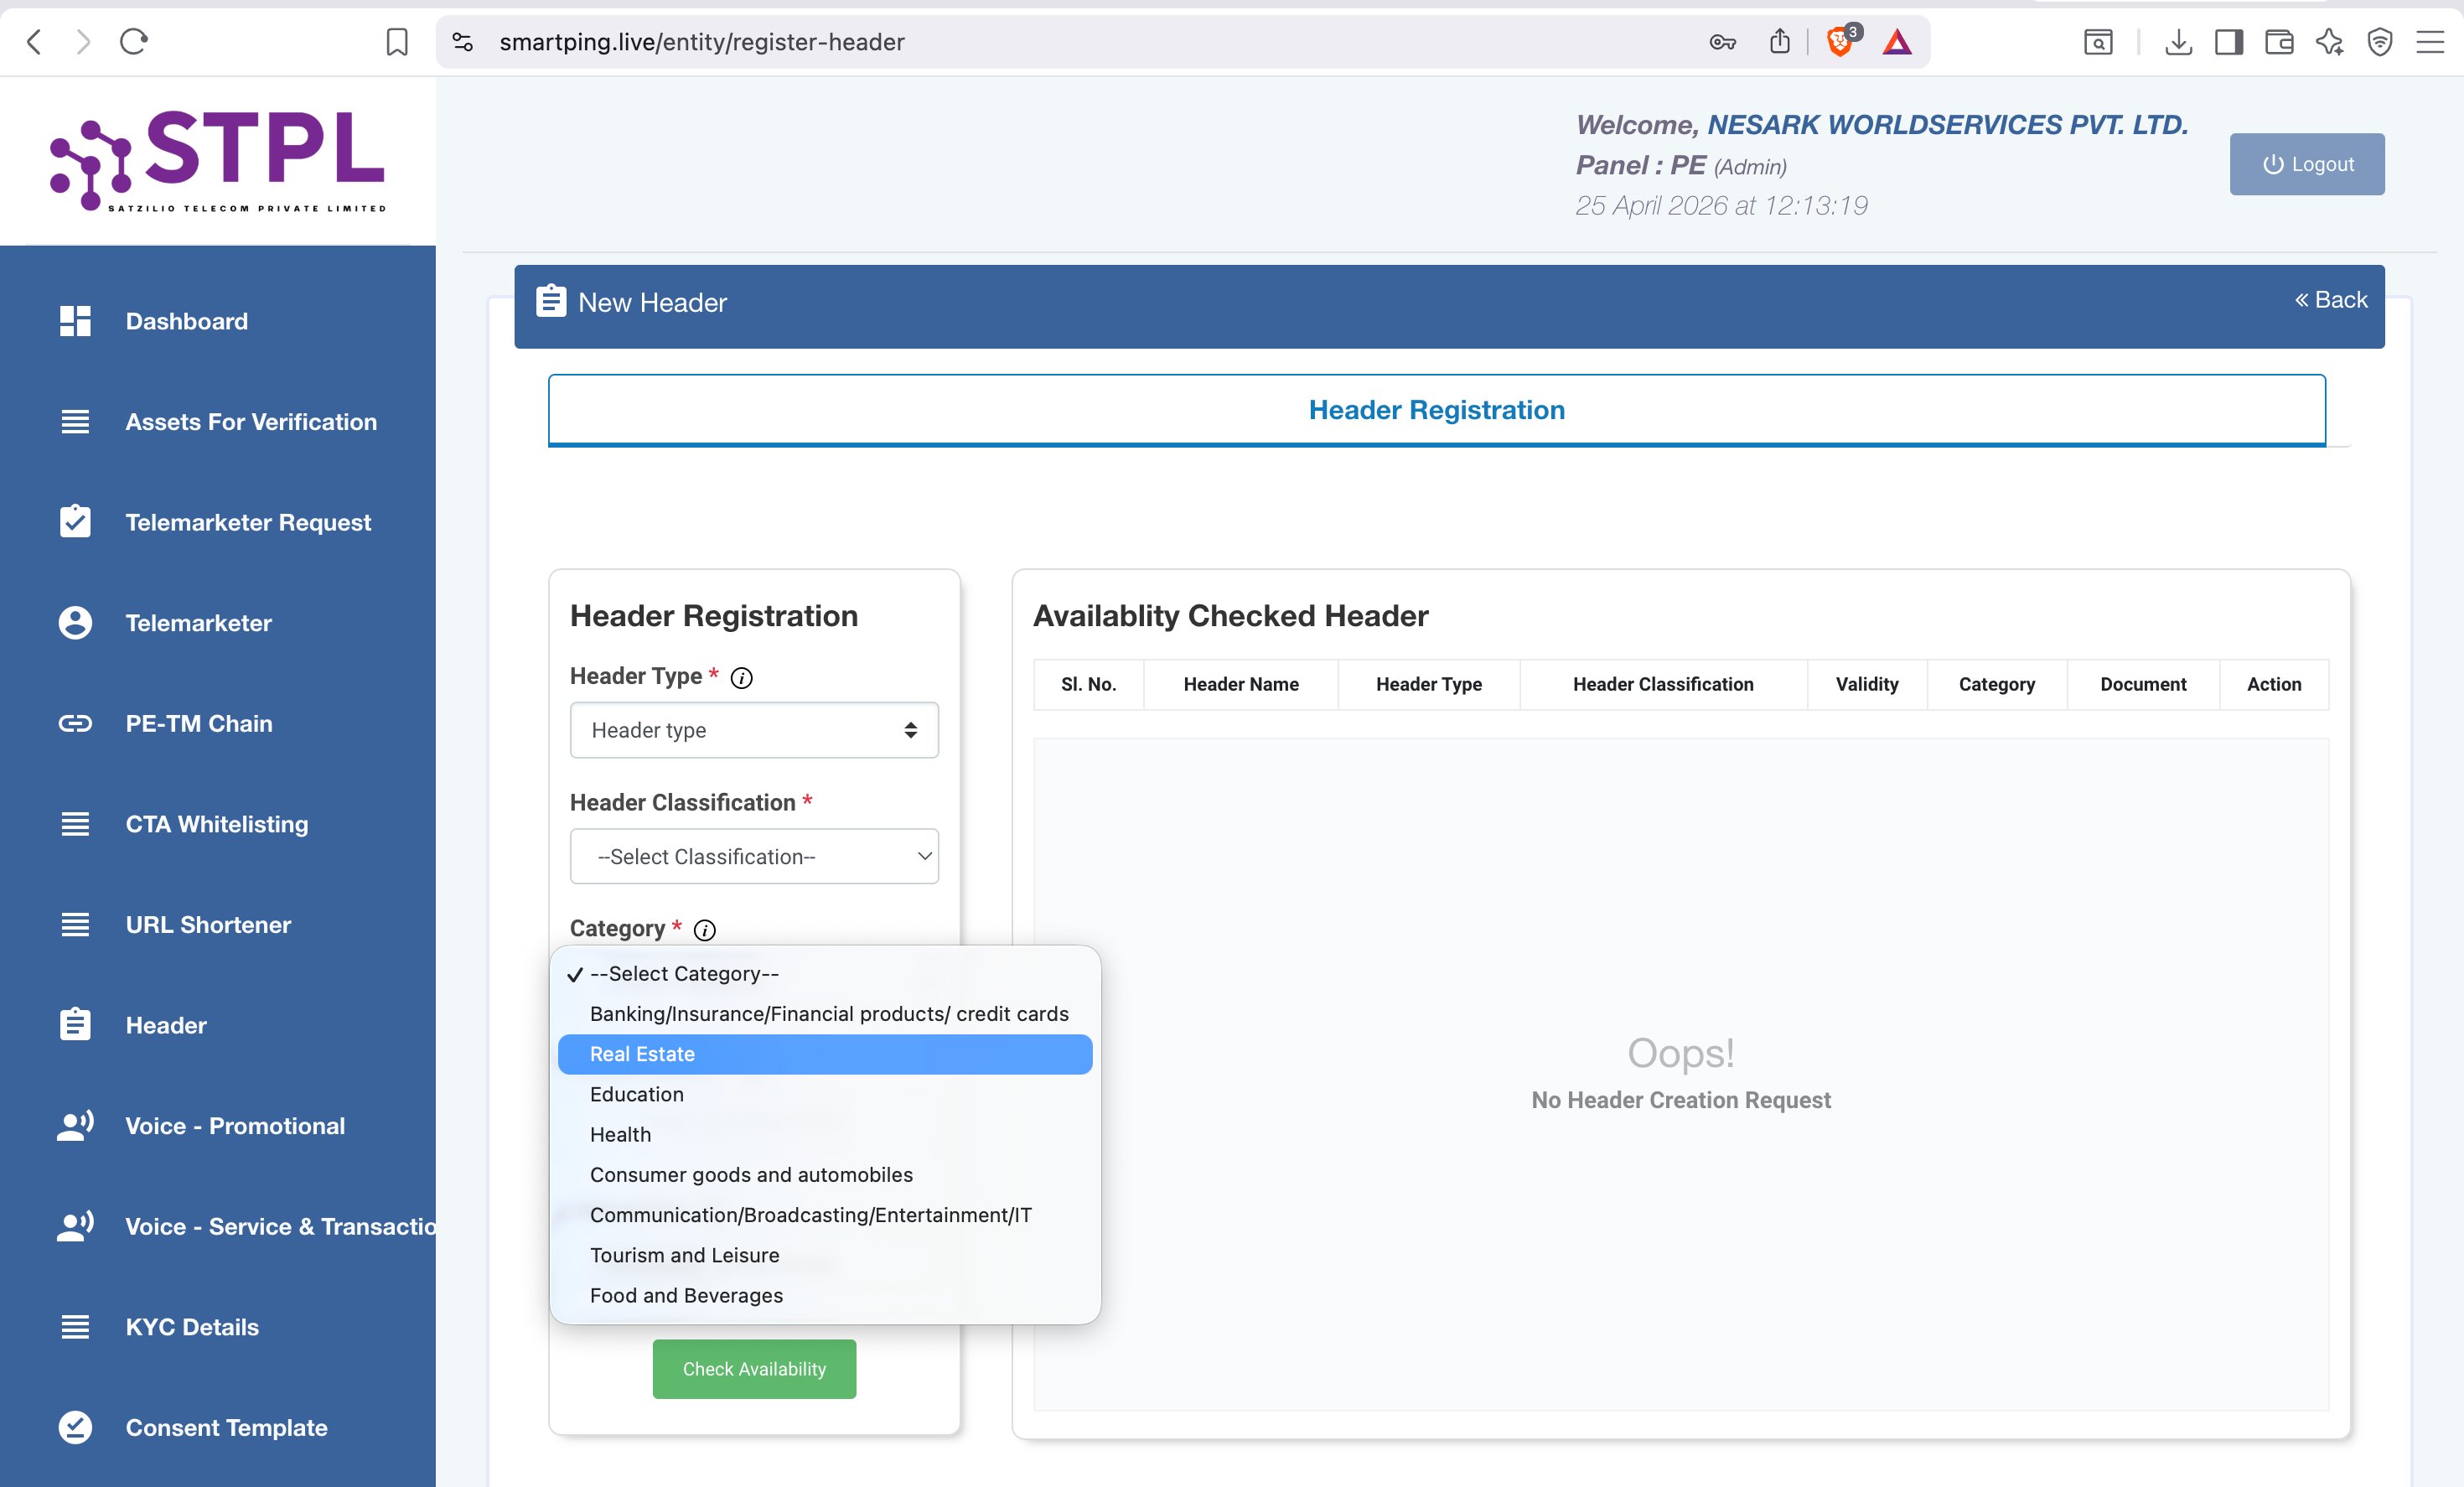Click the Header Type info icon
2464x1487 pixels.
click(x=741, y=678)
